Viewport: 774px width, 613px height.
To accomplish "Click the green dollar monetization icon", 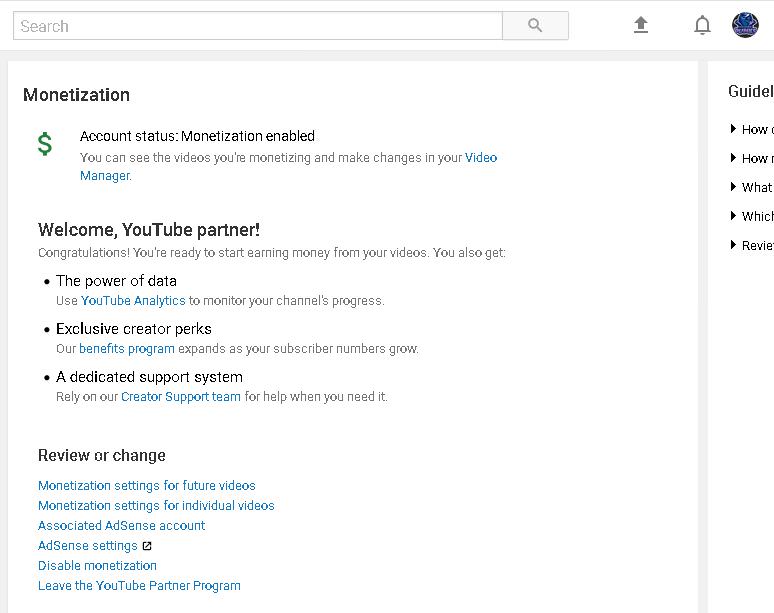I will (45, 144).
